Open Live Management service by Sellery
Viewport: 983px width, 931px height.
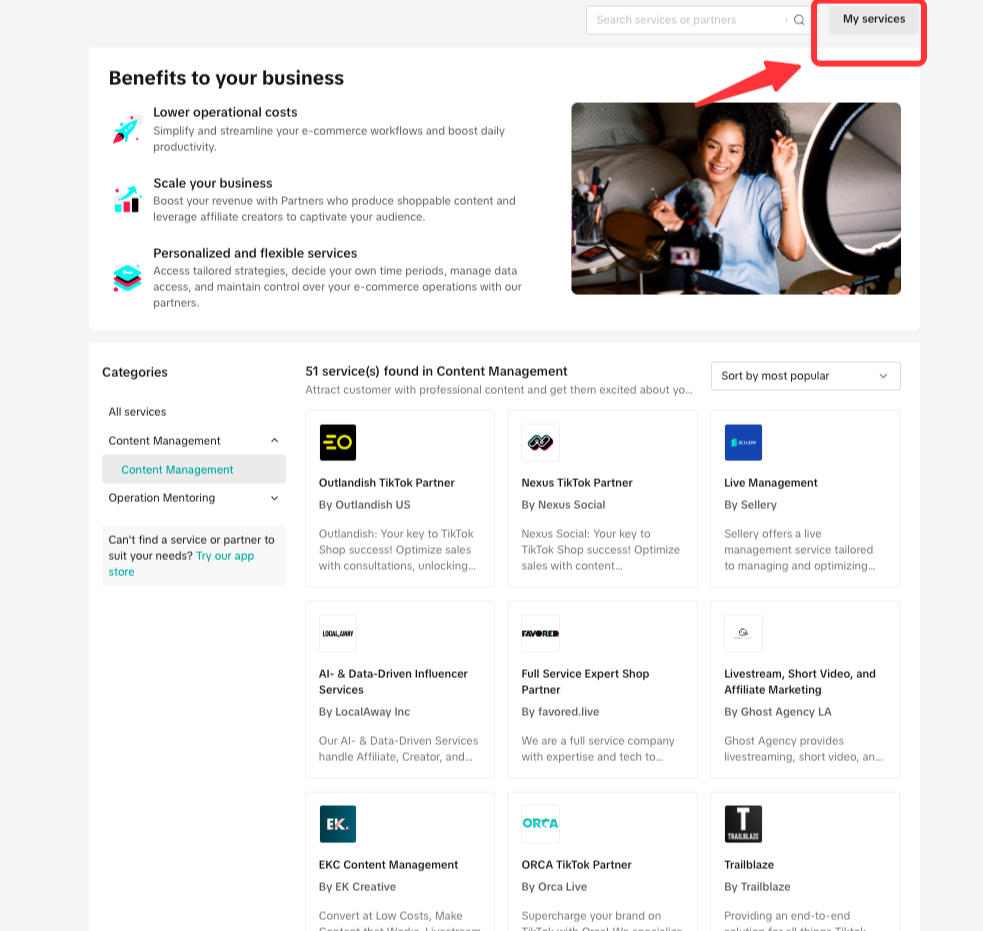coord(770,482)
